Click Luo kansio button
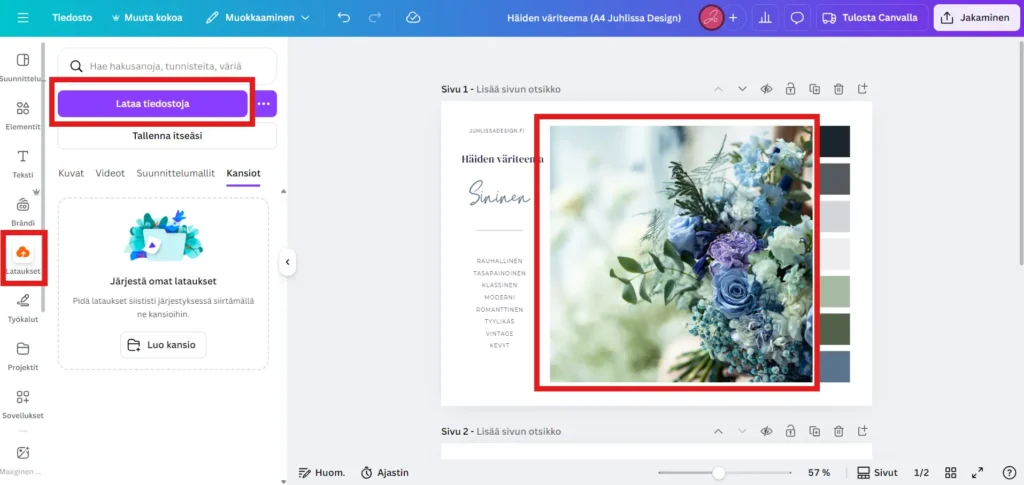The height and width of the screenshot is (485, 1024). click(163, 345)
